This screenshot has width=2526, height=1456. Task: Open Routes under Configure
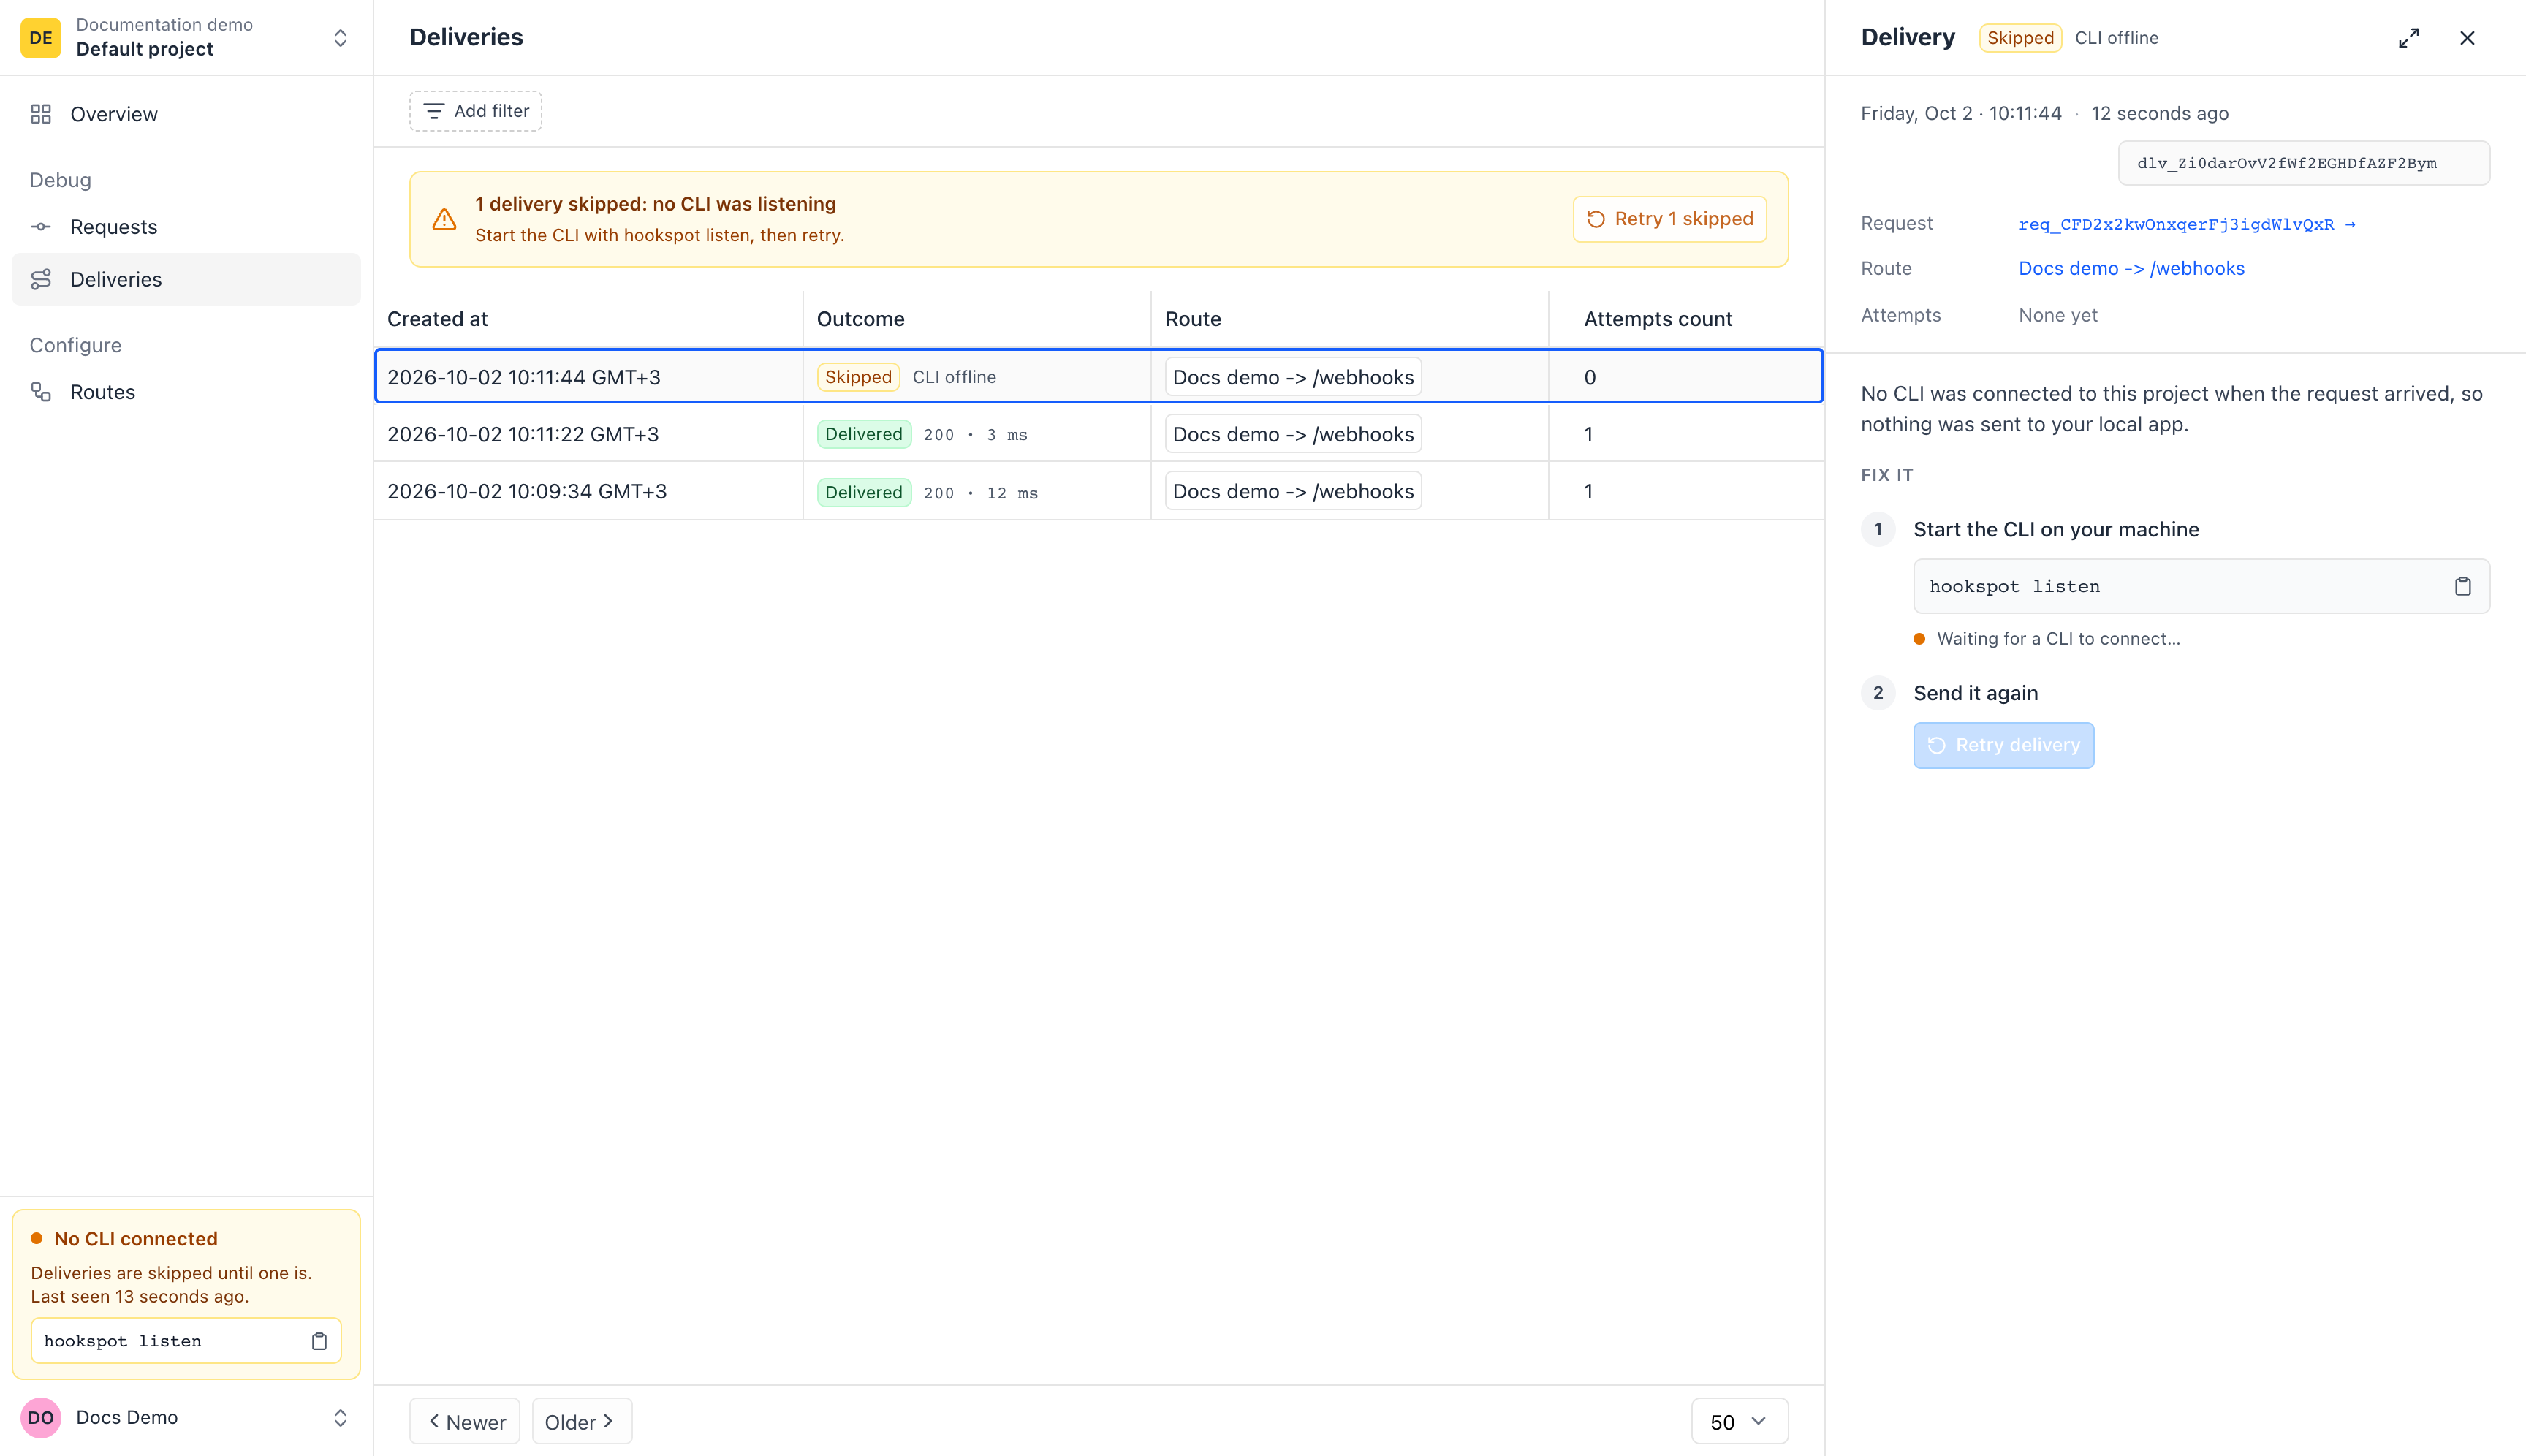click(x=186, y=392)
